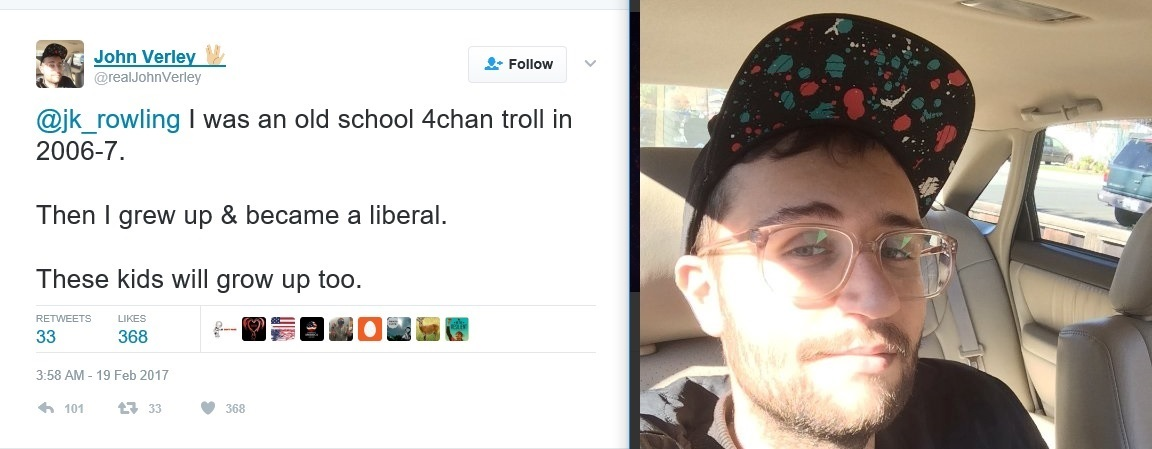The image size is (1152, 449).
Task: Like the tweet with heart icon
Action: (x=208, y=408)
